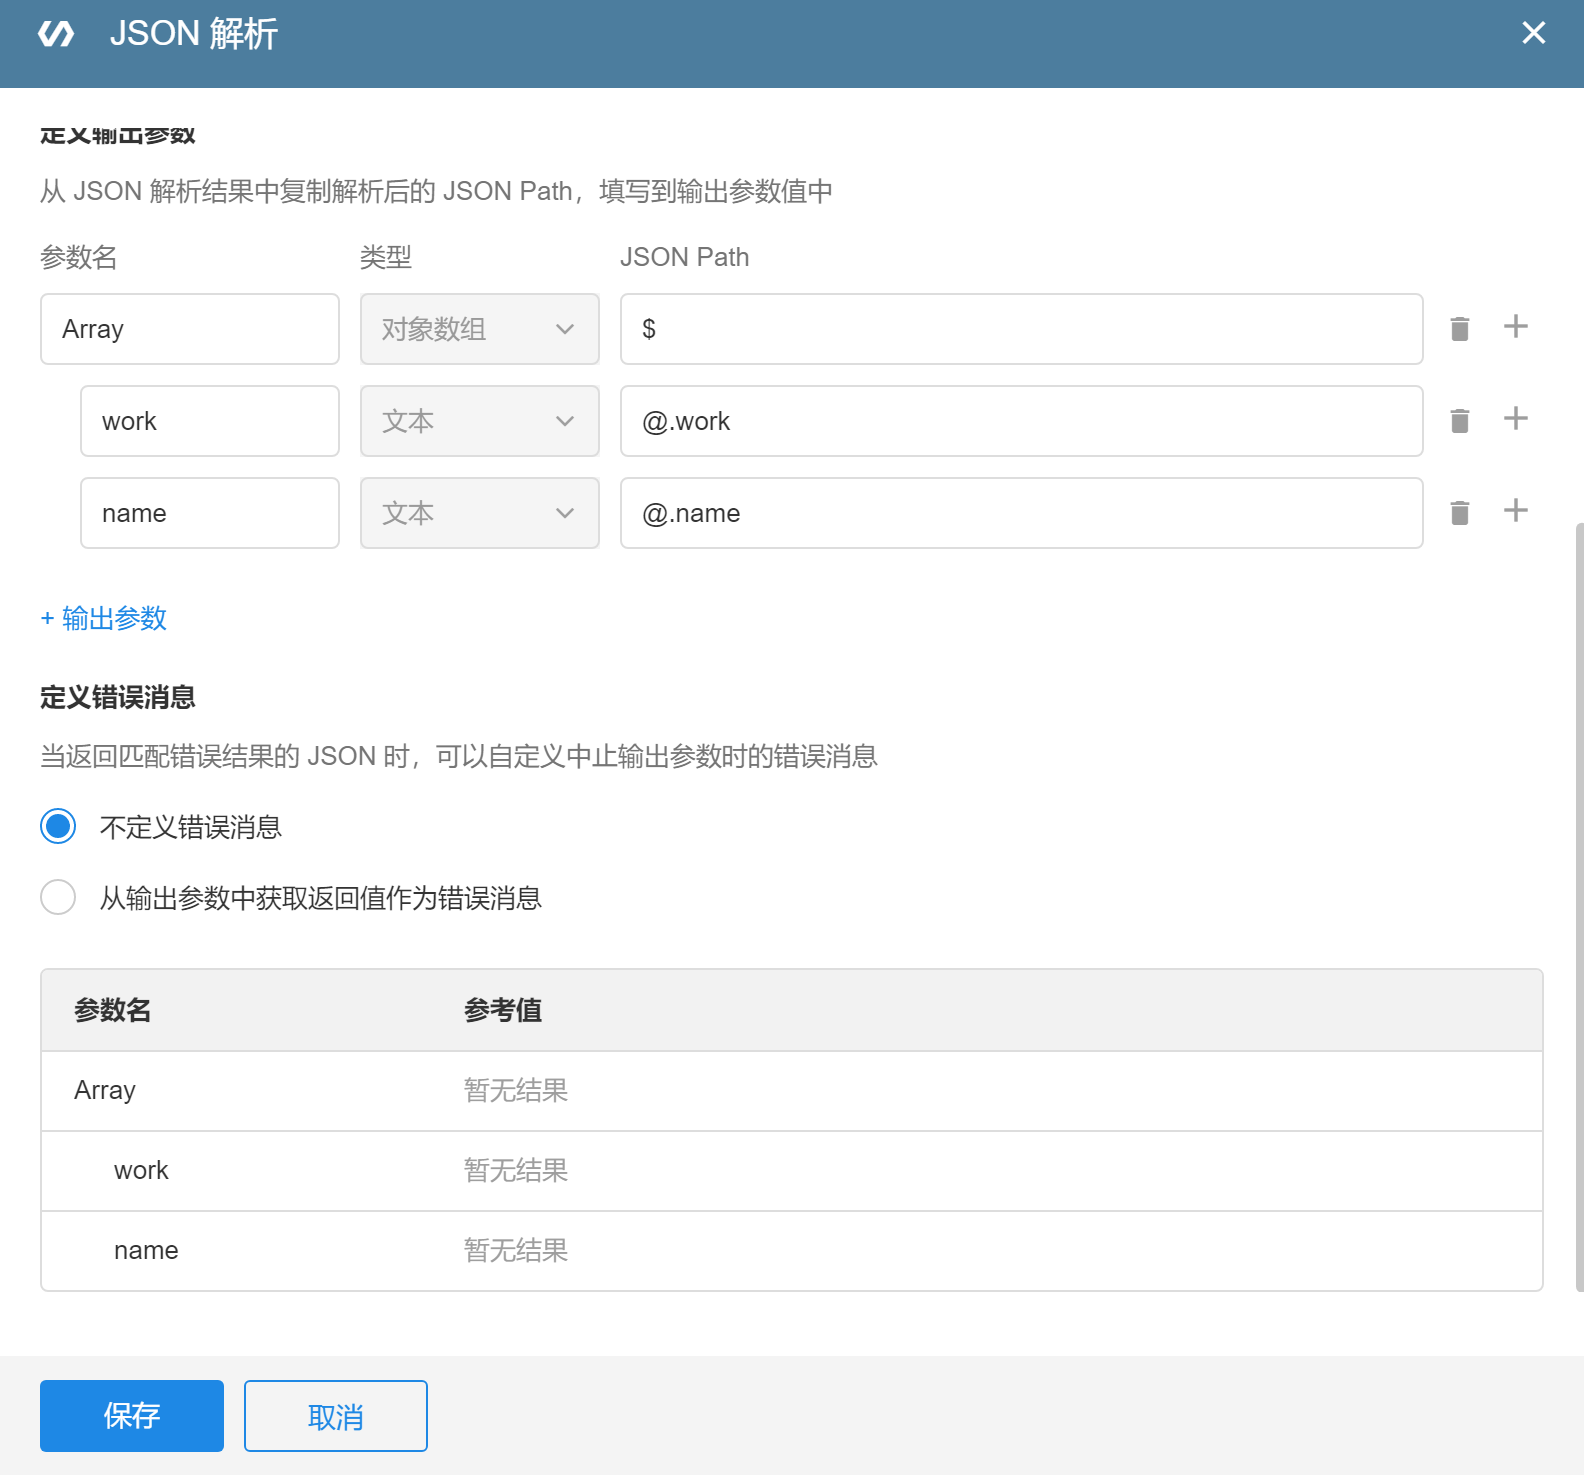The height and width of the screenshot is (1475, 1584).
Task: Click the plus icon beside @.name
Action: coord(1515,511)
